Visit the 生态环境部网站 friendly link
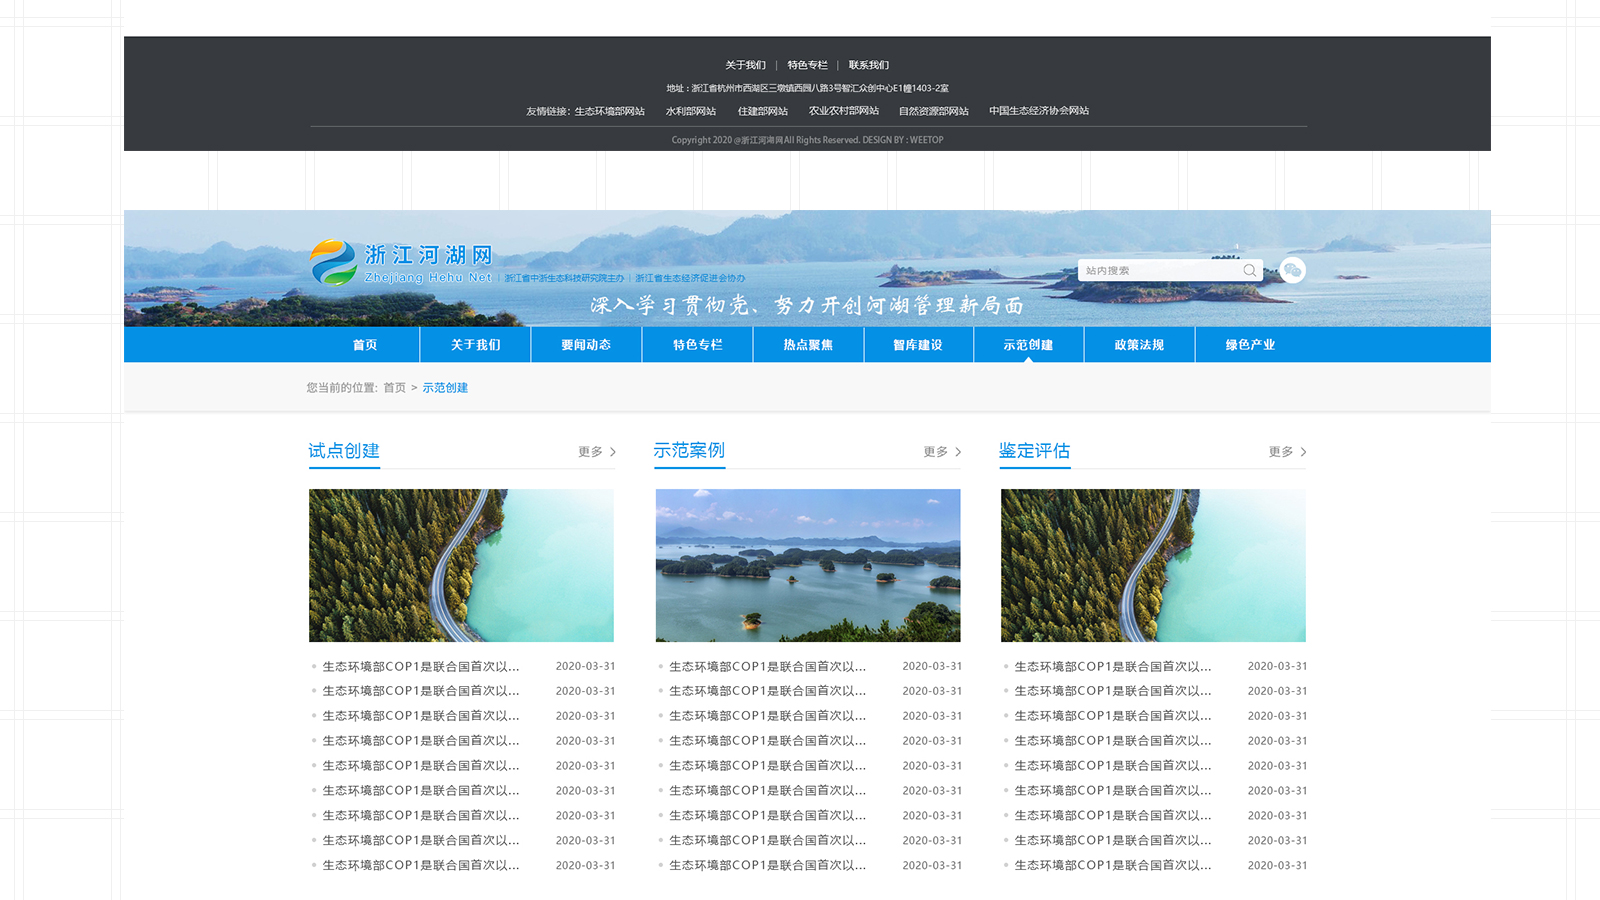1600x900 pixels. [x=609, y=111]
